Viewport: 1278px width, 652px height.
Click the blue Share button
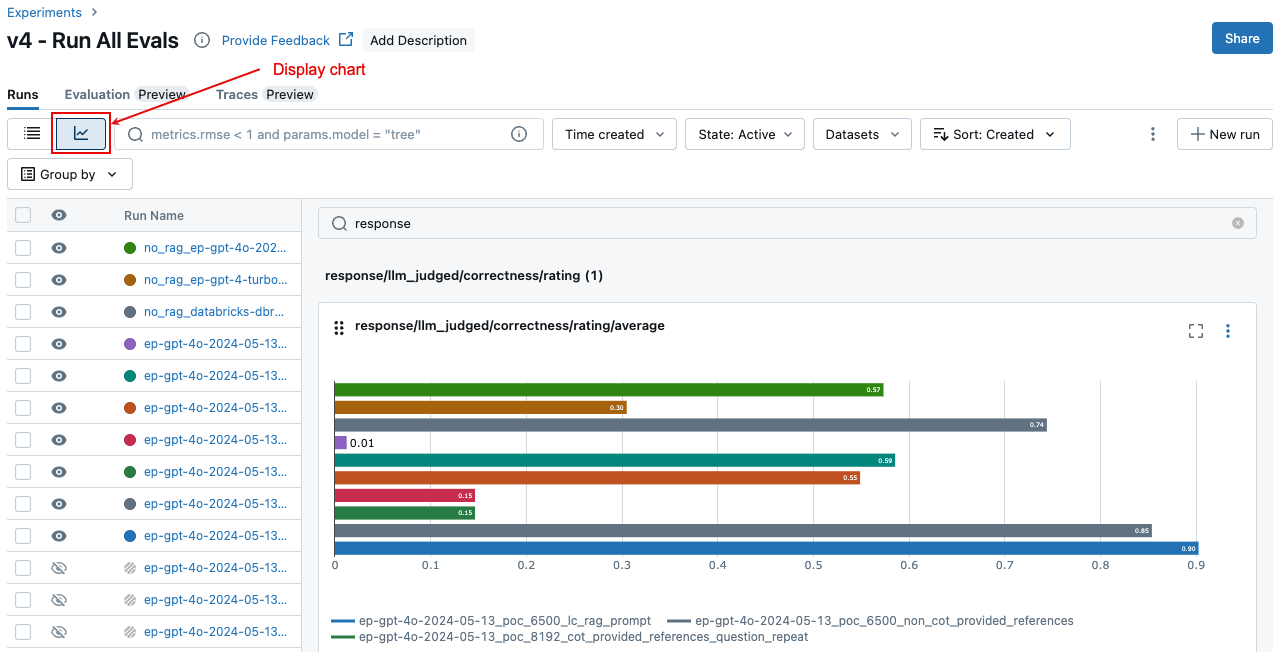coord(1242,38)
